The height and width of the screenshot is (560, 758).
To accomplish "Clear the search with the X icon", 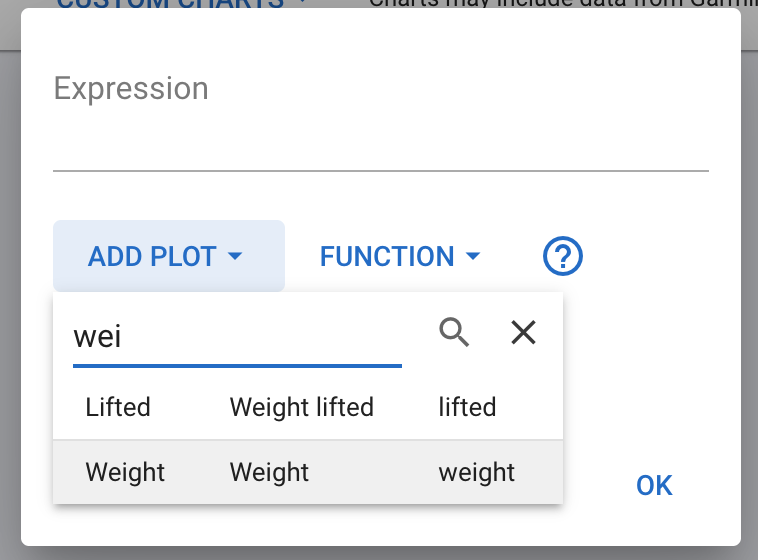I will 523,332.
